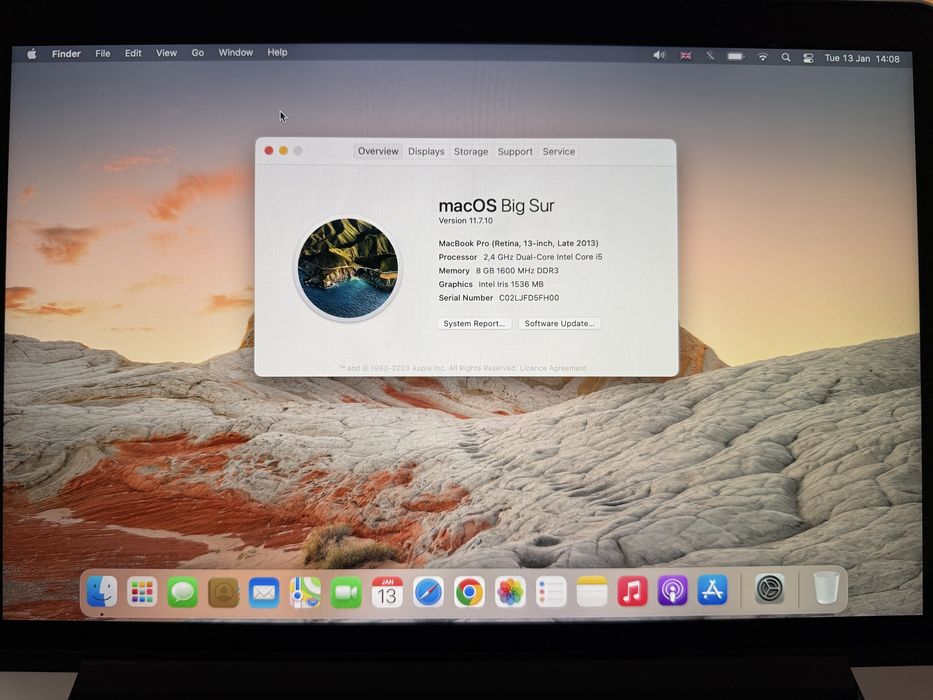Open the Wi-Fi menu

[762, 57]
